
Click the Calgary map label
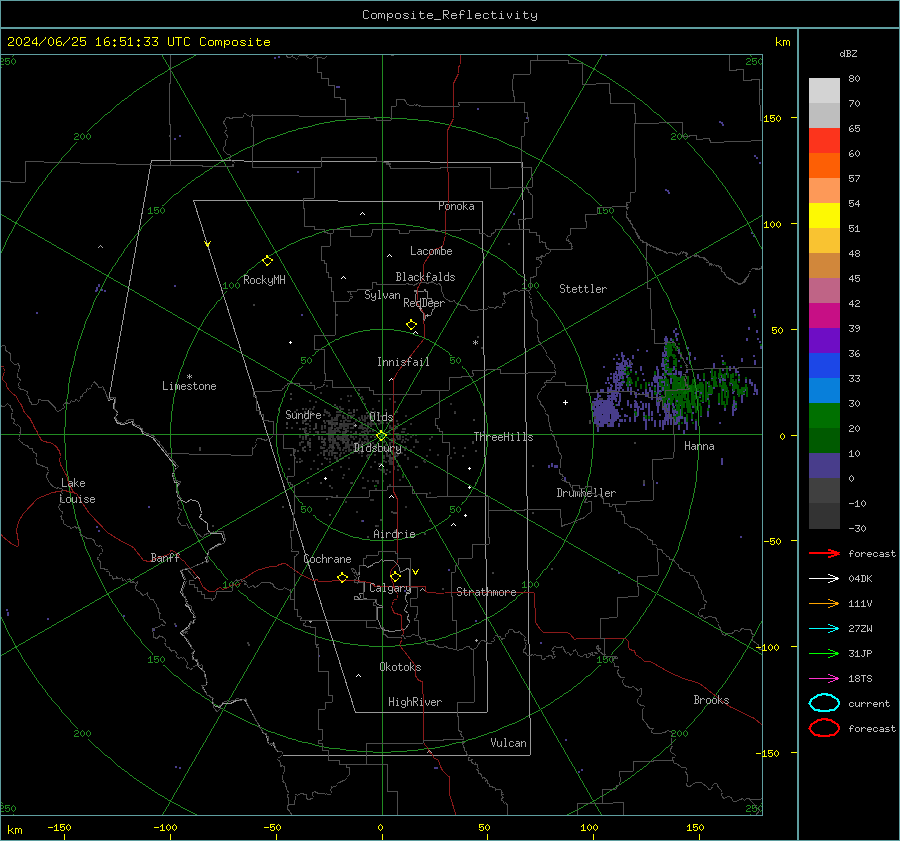click(x=390, y=588)
